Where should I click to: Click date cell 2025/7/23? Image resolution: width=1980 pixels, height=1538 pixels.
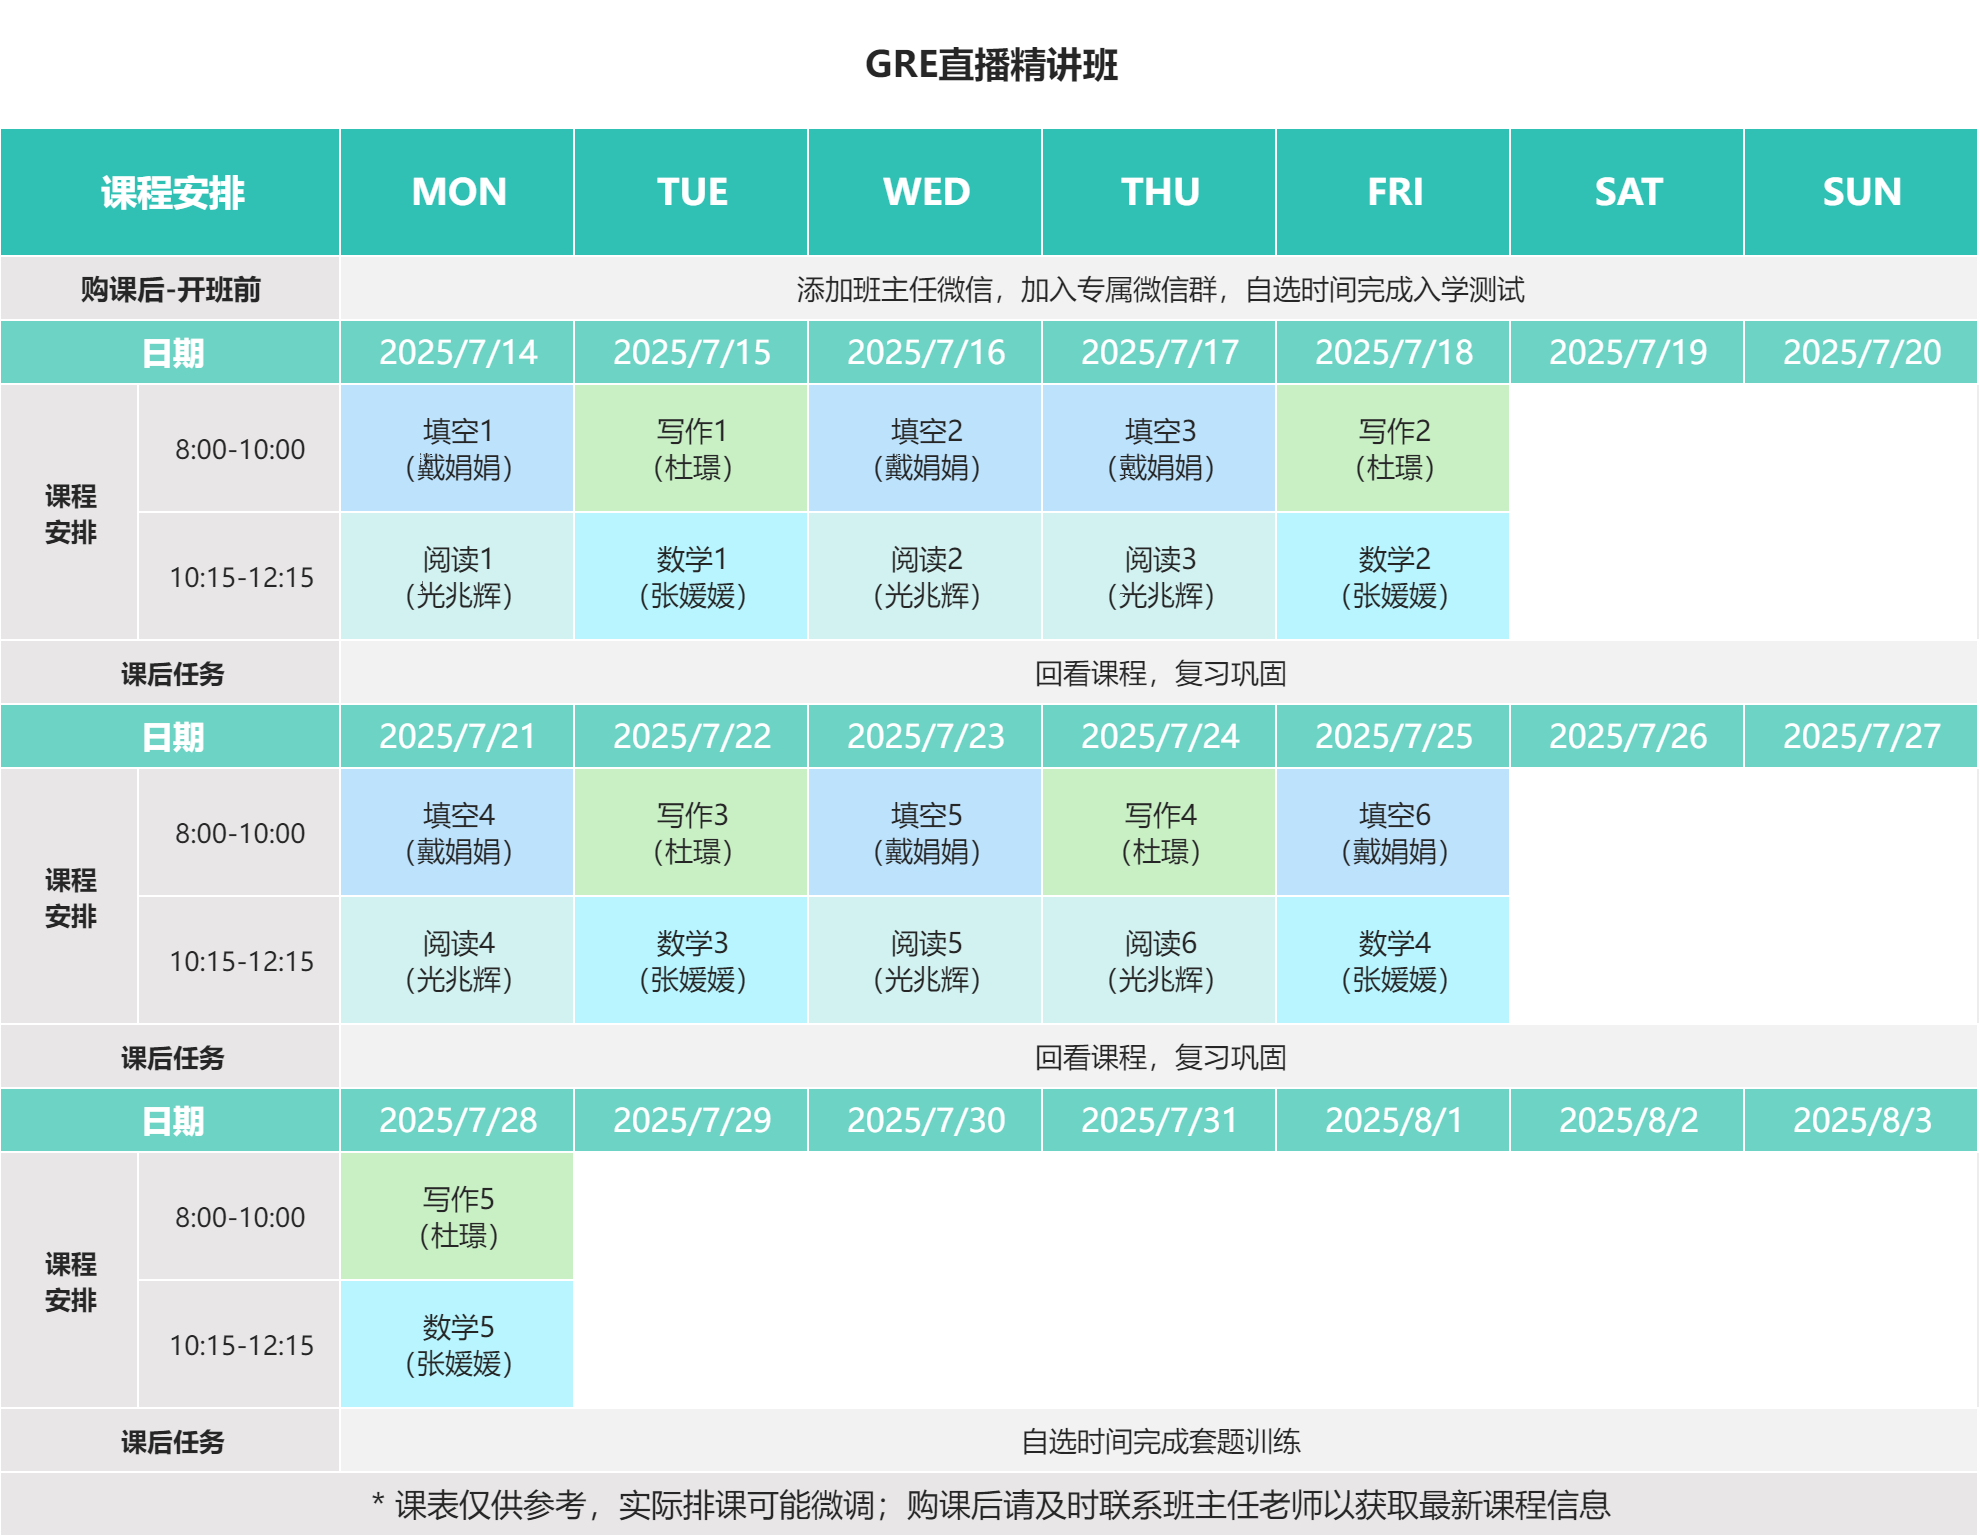[x=926, y=736]
